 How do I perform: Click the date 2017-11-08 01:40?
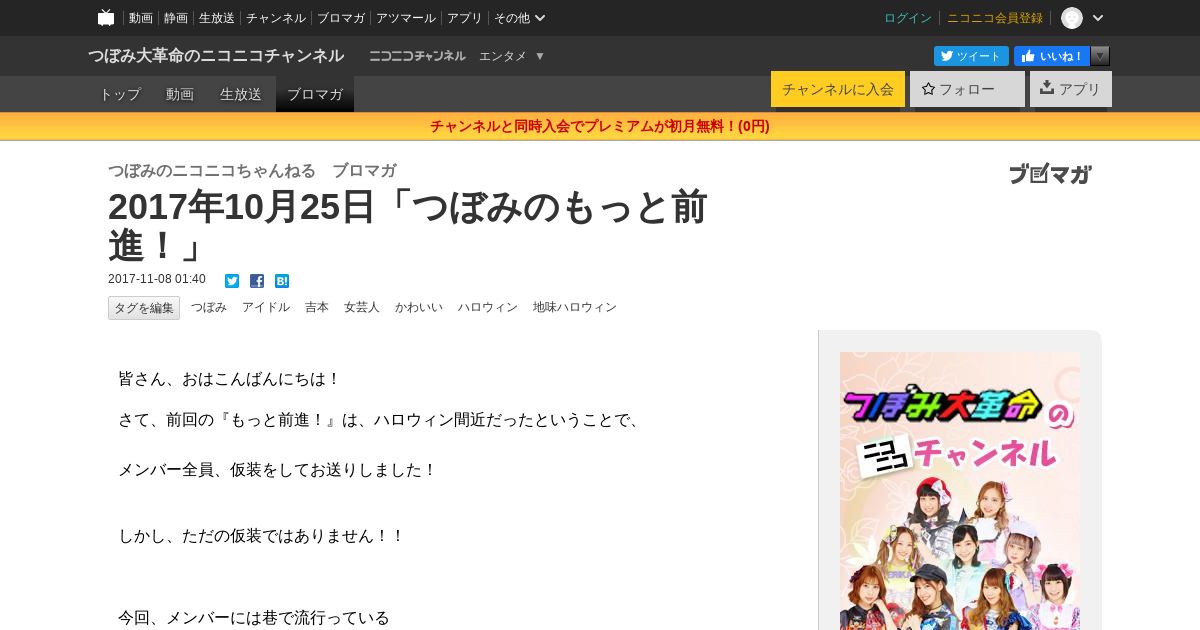pyautogui.click(x=157, y=279)
